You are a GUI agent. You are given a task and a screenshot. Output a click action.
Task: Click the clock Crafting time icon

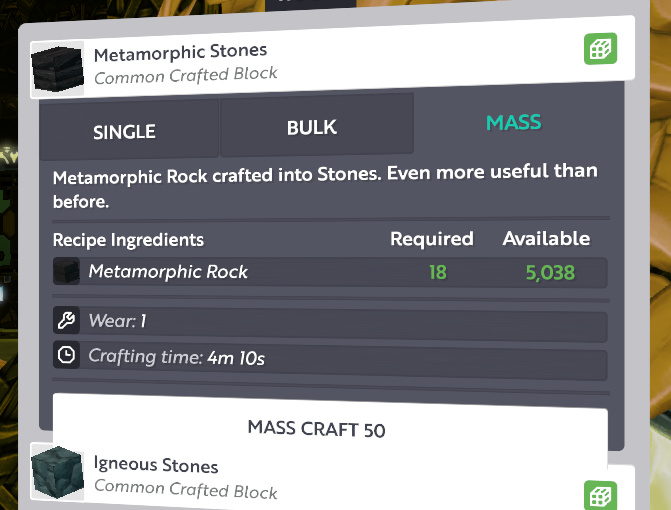(x=66, y=355)
